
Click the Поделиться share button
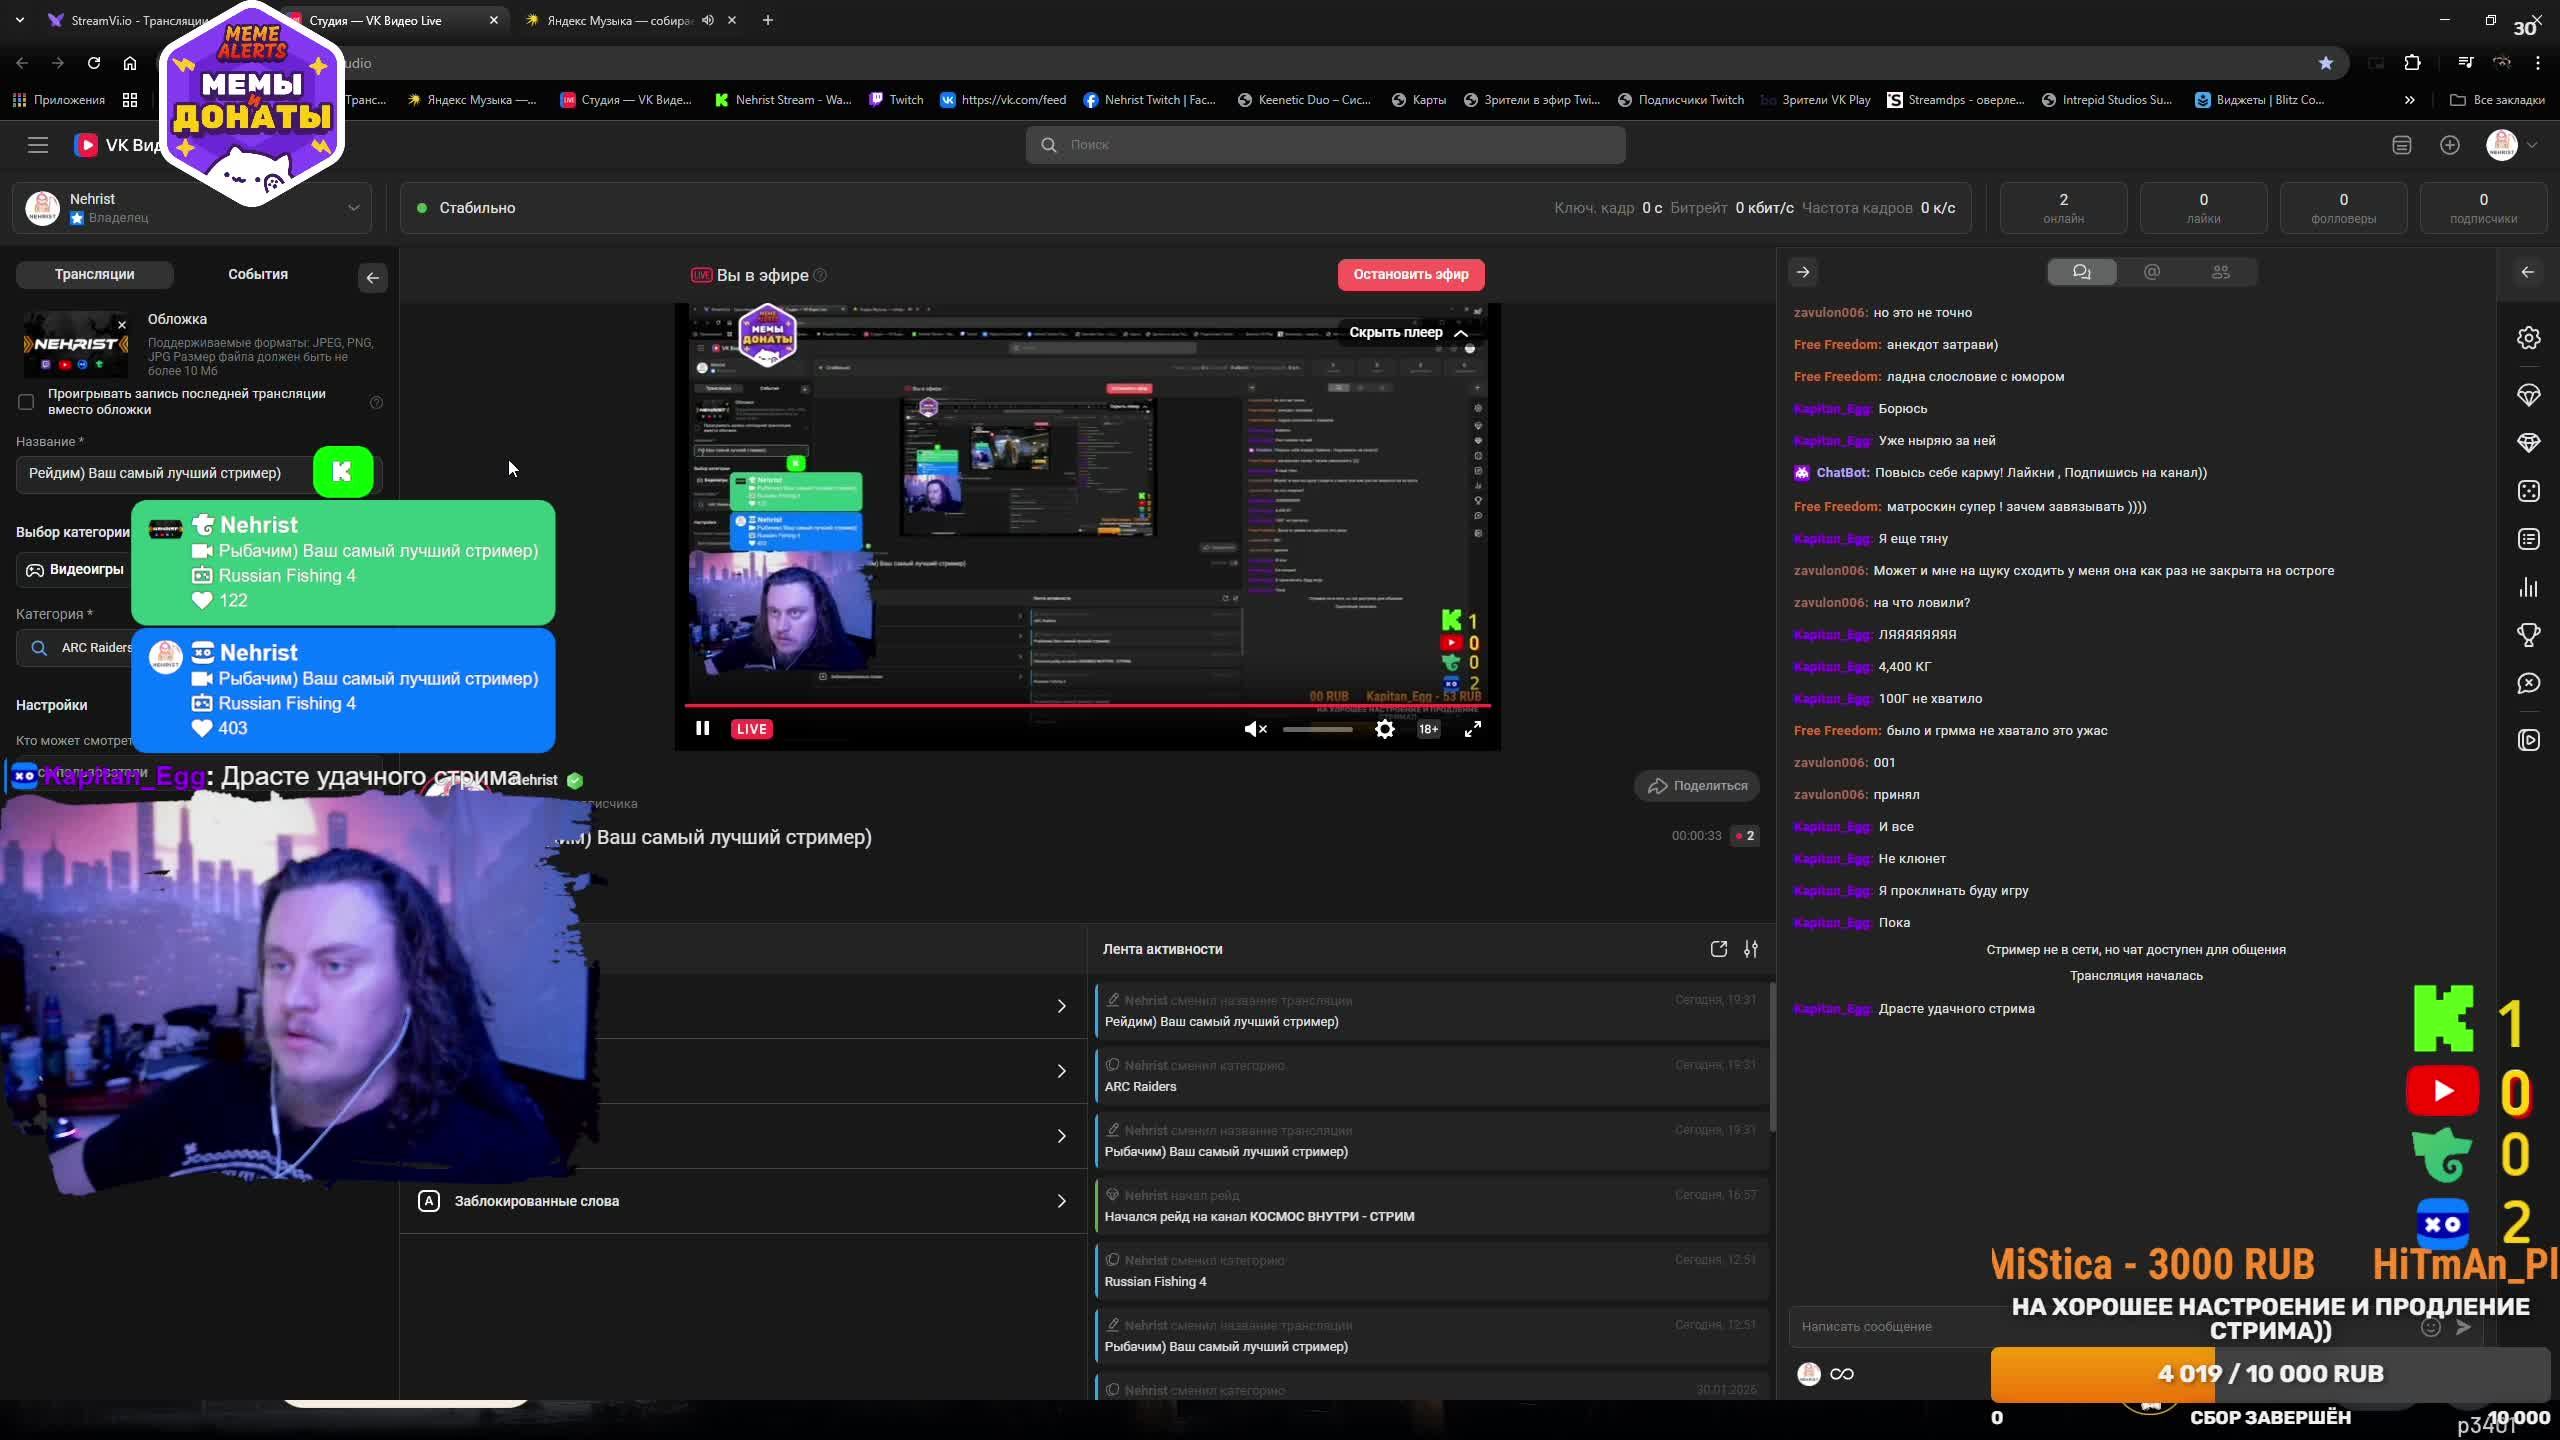1697,786
